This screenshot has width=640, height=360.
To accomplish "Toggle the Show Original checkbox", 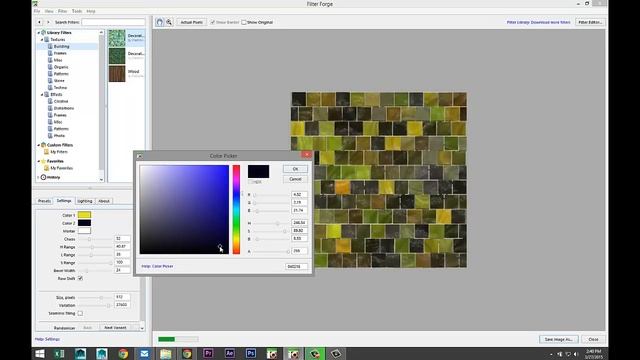I will (244, 22).
